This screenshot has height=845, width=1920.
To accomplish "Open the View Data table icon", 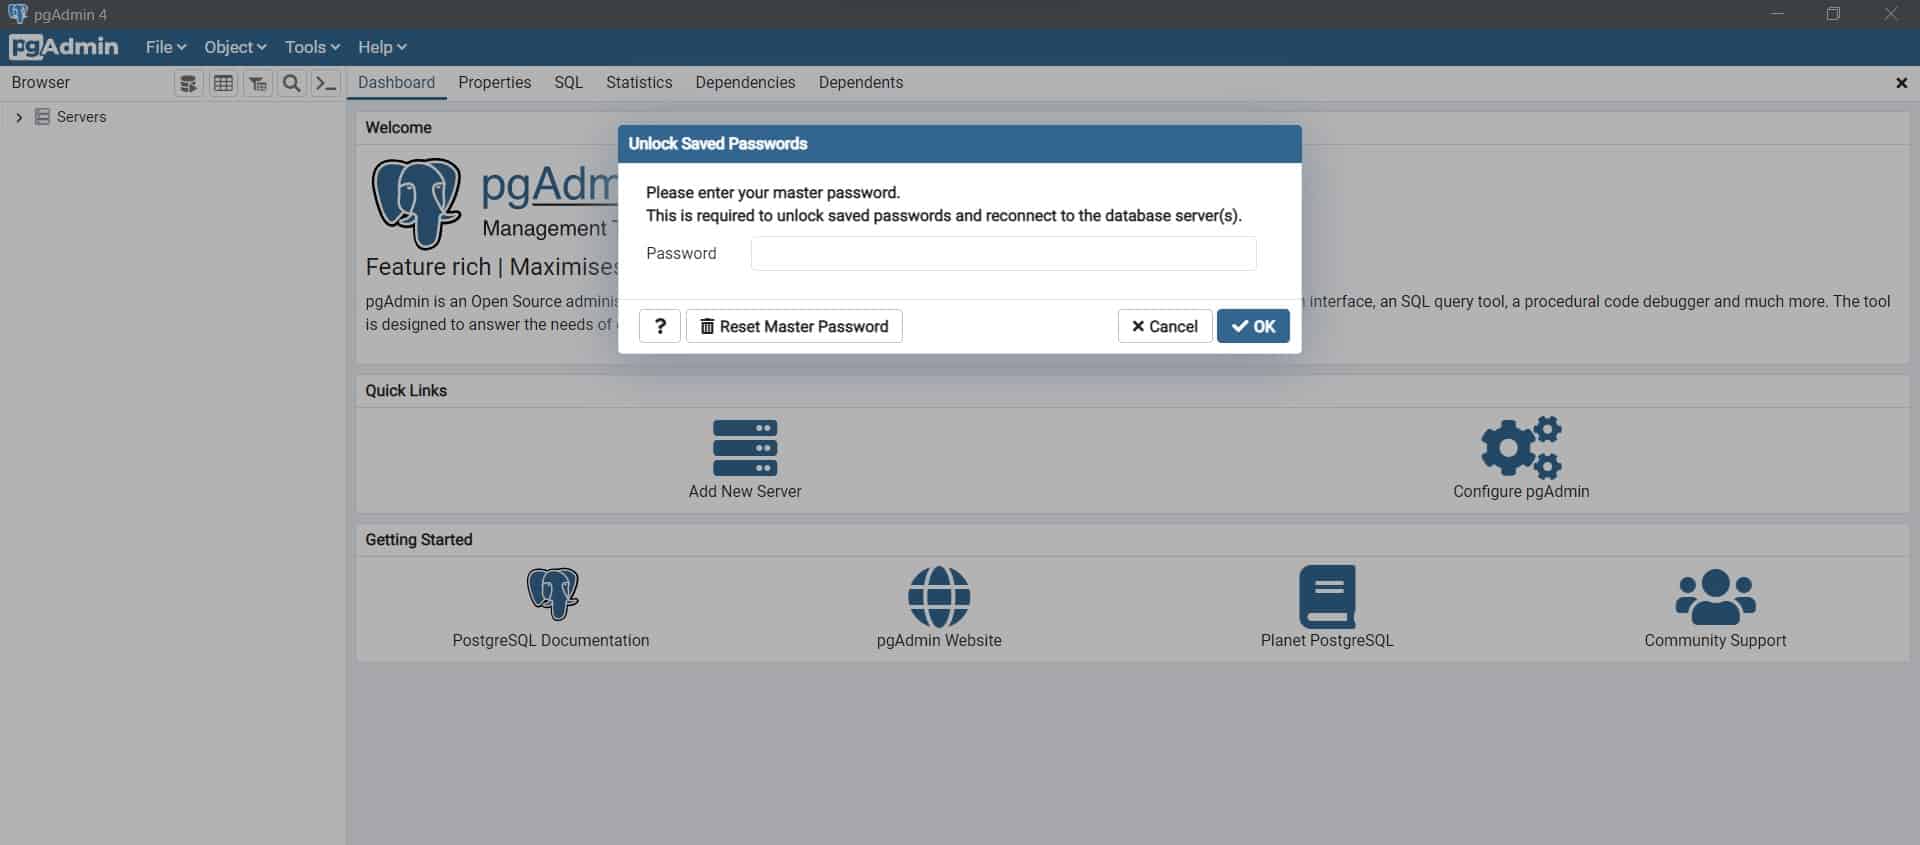I will 223,84.
